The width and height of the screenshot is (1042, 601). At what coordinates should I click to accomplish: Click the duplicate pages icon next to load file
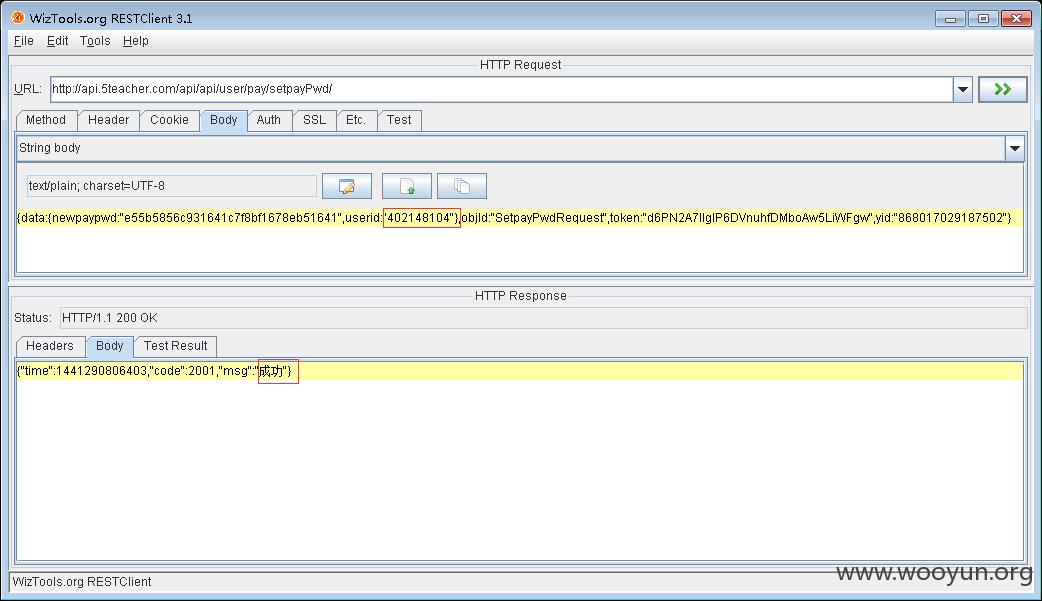tap(462, 186)
